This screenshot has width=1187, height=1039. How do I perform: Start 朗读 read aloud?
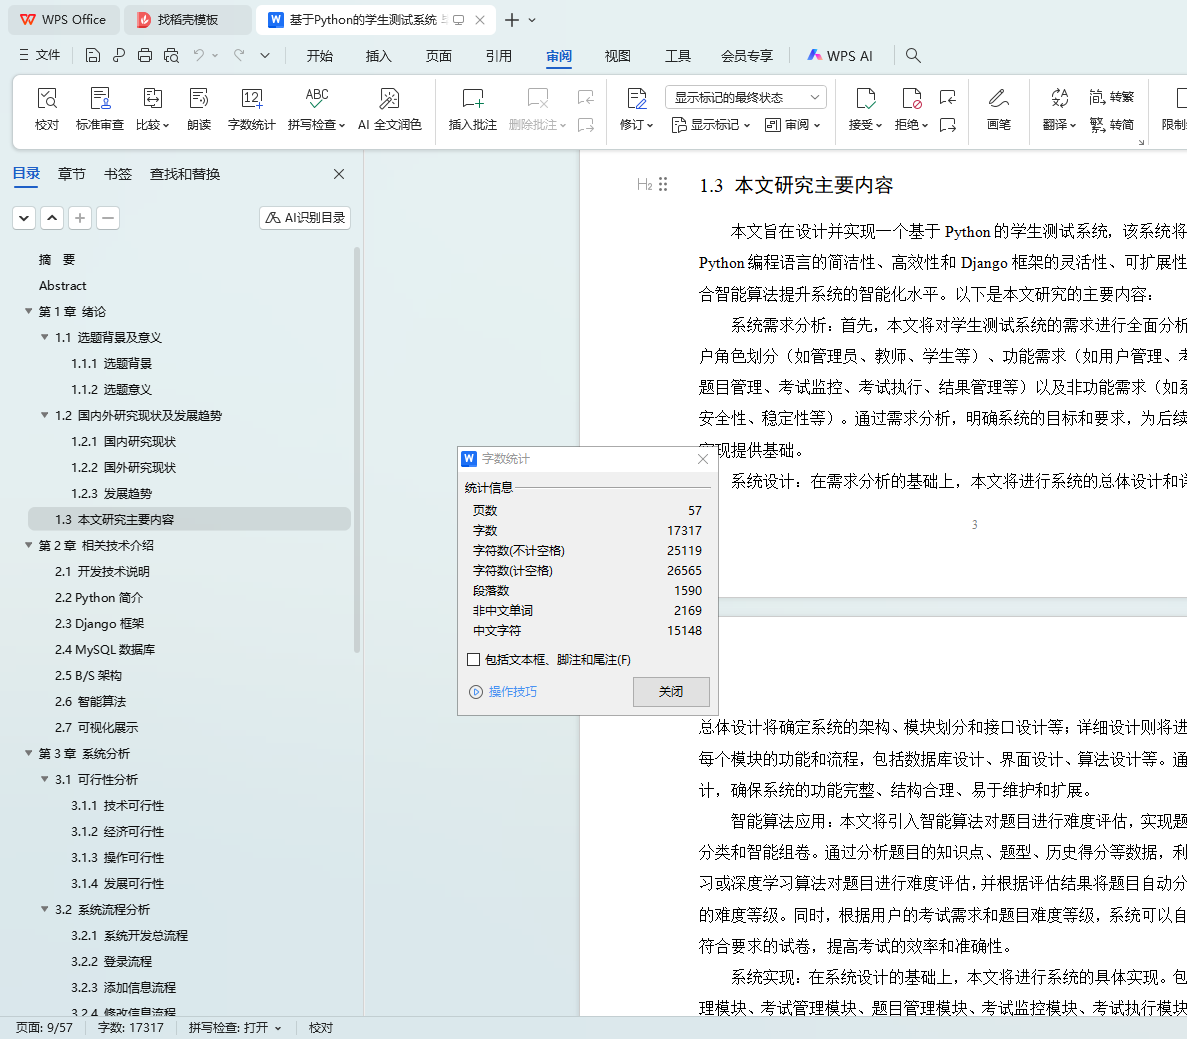click(x=199, y=108)
